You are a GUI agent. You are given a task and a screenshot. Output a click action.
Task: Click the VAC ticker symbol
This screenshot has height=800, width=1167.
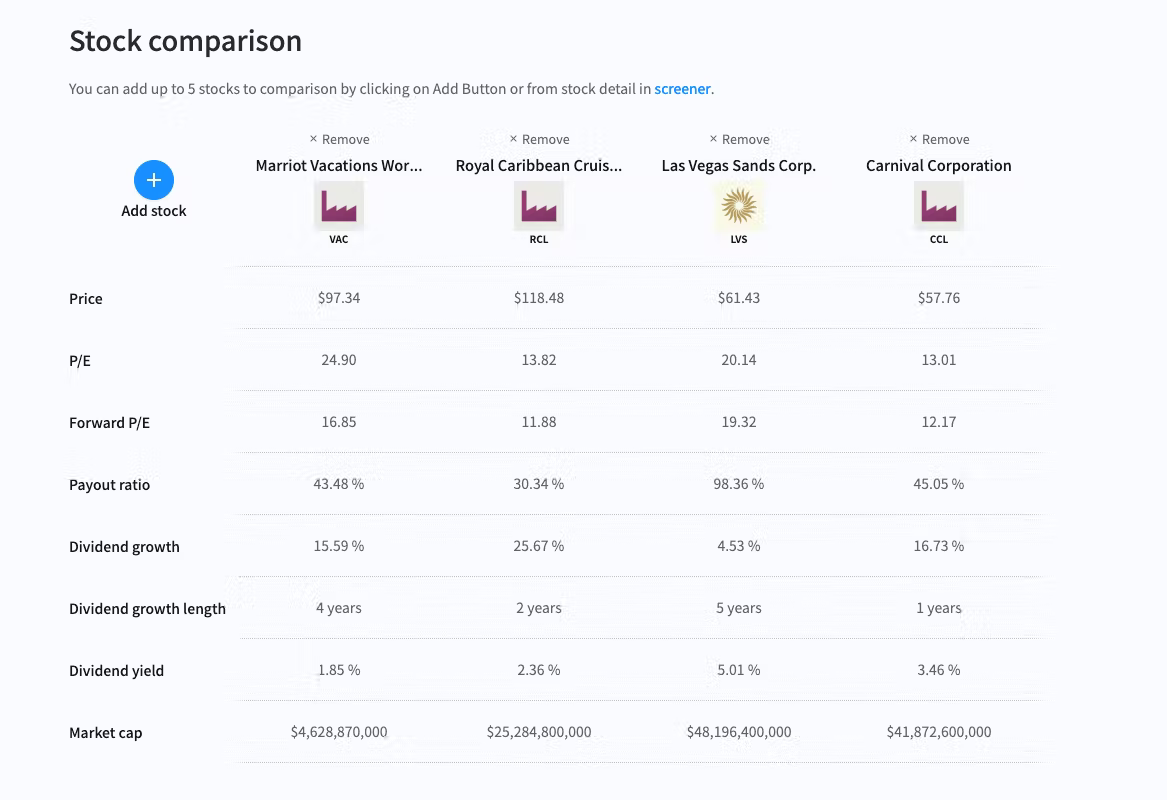339,240
